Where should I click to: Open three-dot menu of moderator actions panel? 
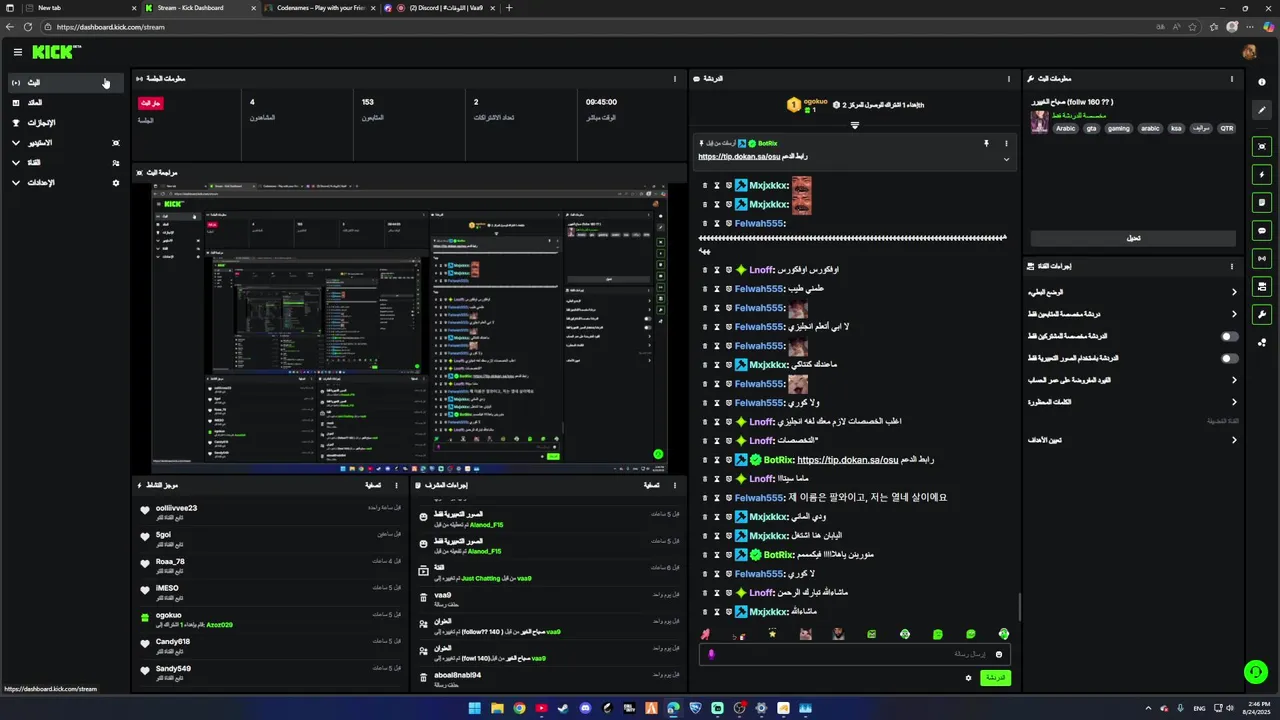coord(675,485)
